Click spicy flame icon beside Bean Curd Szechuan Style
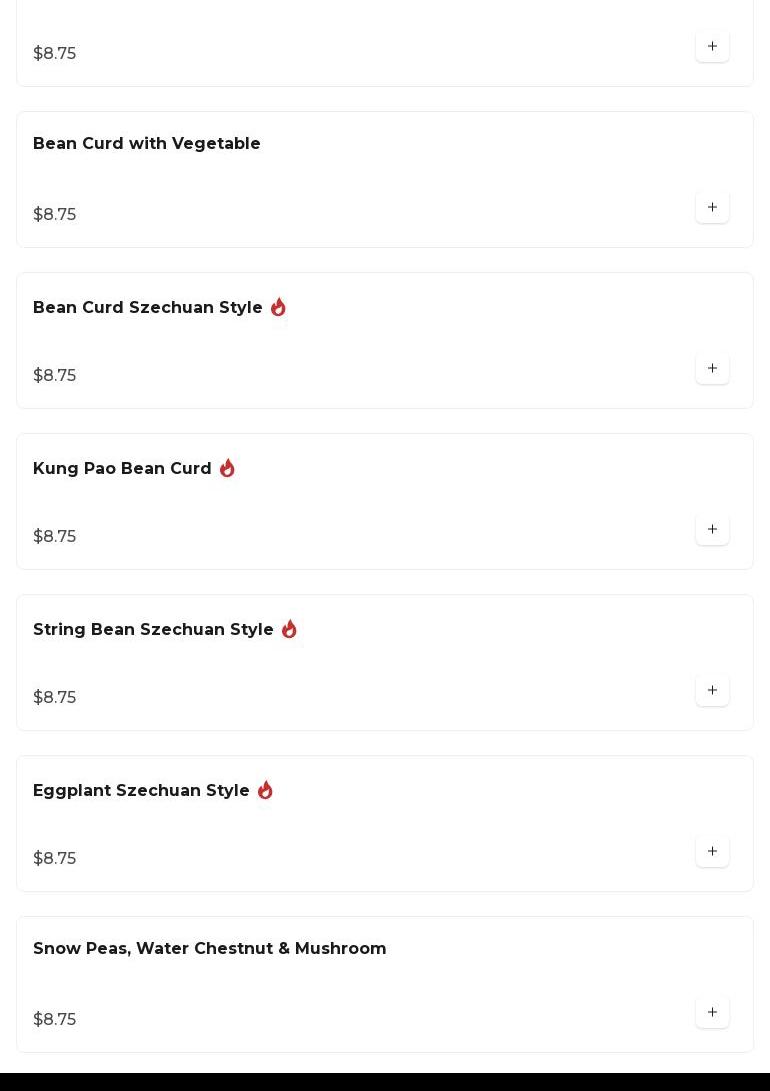The width and height of the screenshot is (770, 1091). pyautogui.click(x=278, y=308)
